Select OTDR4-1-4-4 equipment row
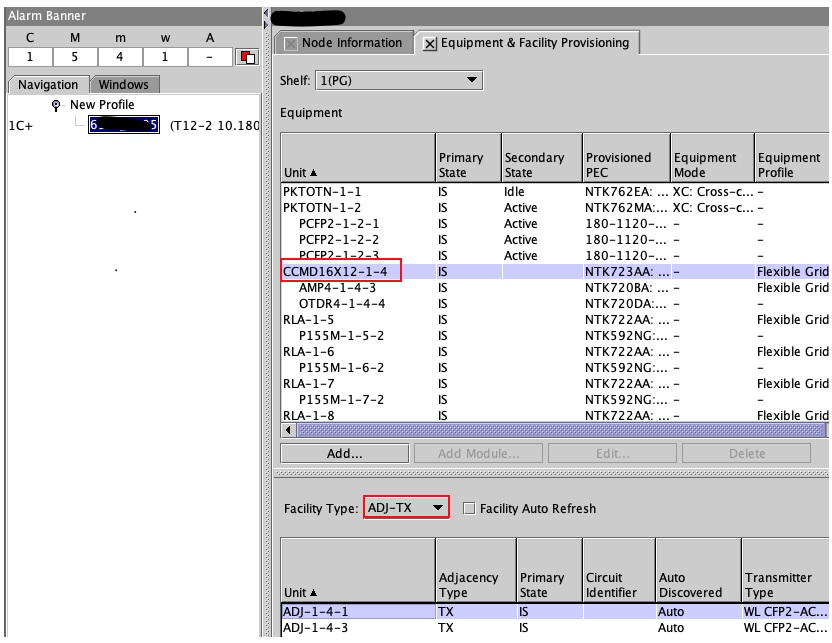Image resolution: width=832 pixels, height=643 pixels. (x=555, y=303)
